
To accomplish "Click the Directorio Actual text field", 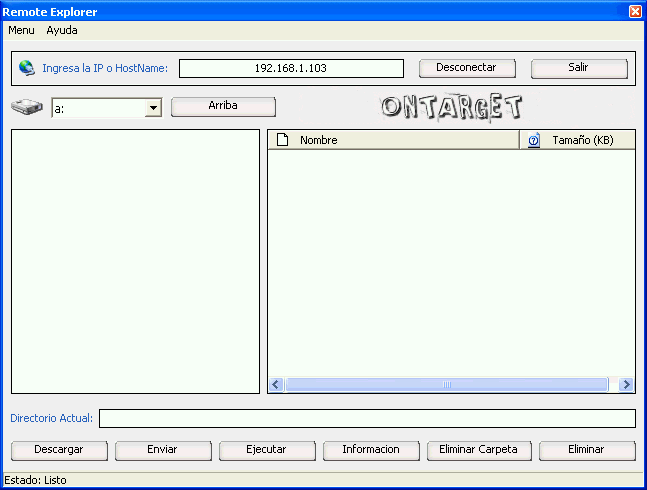I will click(x=367, y=418).
